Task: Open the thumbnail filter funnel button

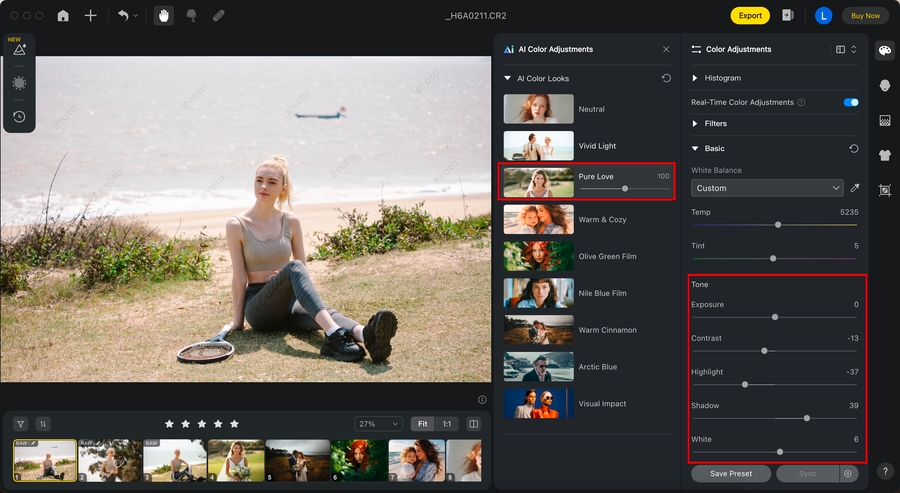Action: coord(19,424)
